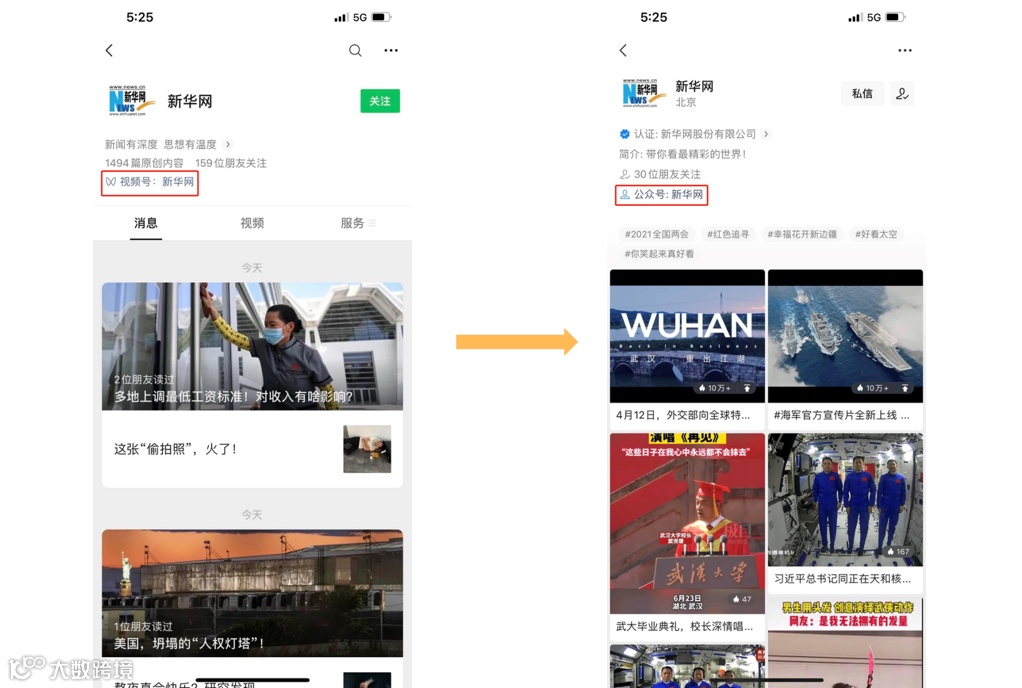Open the 视频号: 新华网 link
The width and height of the screenshot is (1022, 688).
click(x=150, y=182)
